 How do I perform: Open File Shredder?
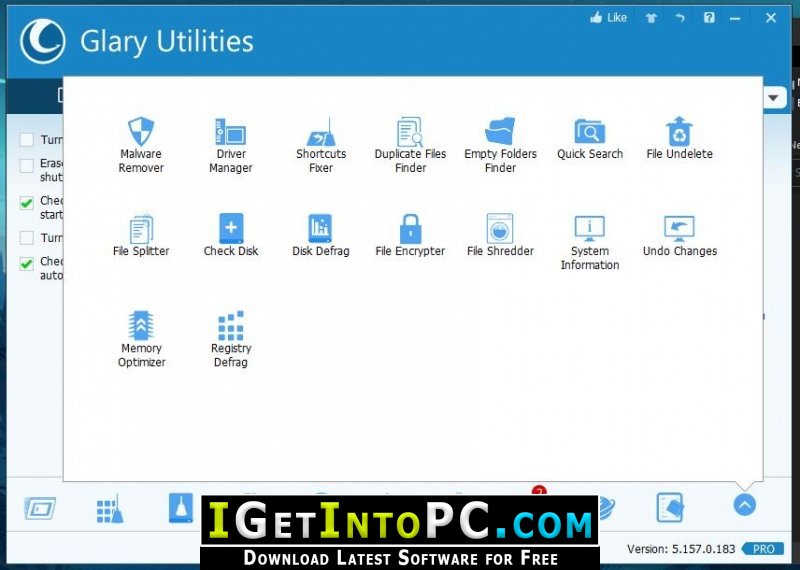(x=501, y=236)
